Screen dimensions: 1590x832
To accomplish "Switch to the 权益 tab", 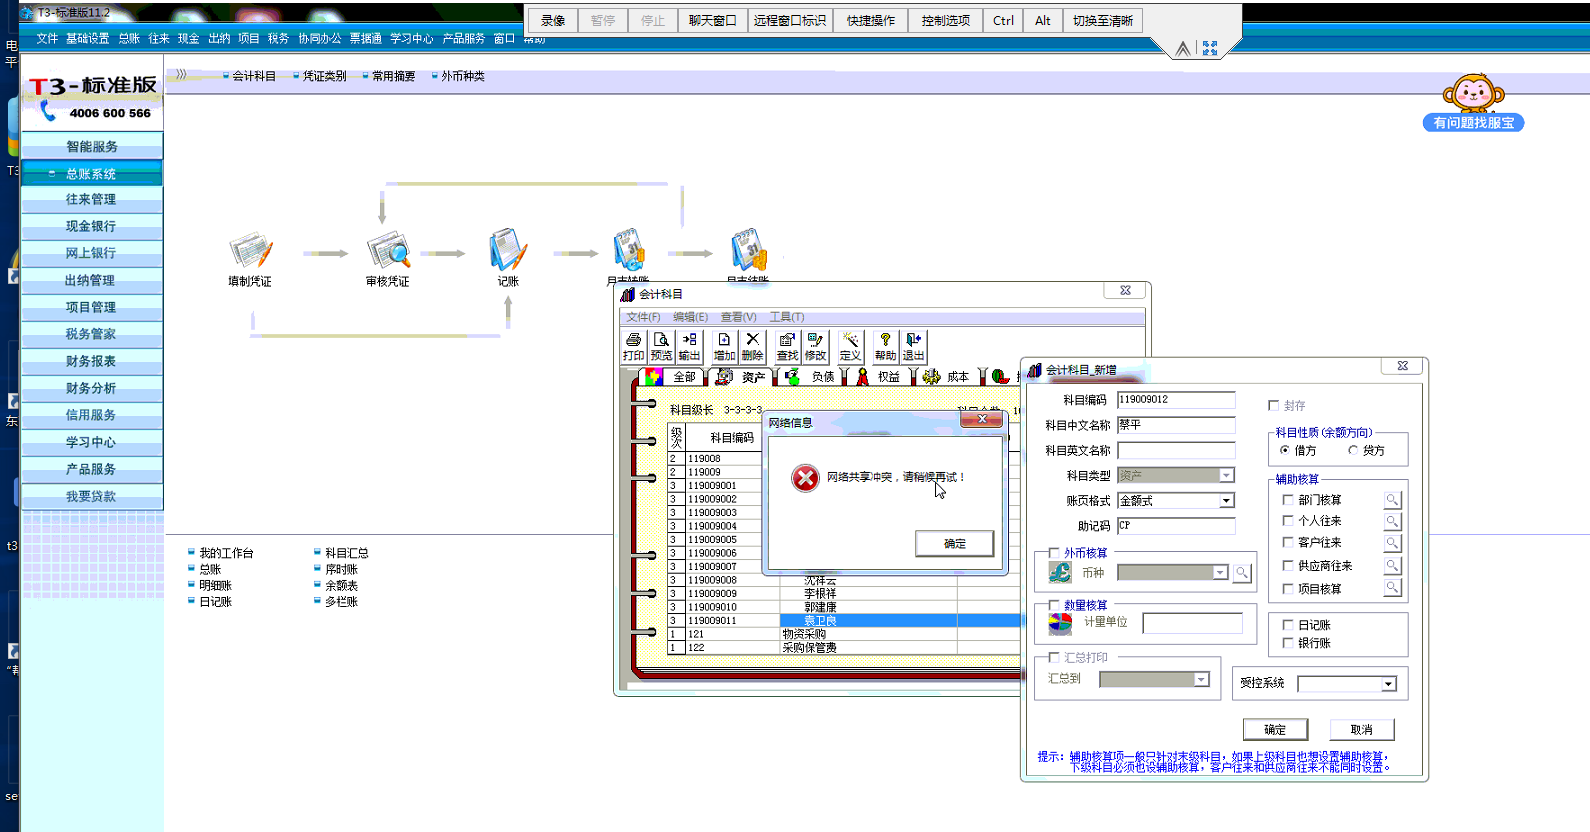I will (877, 377).
